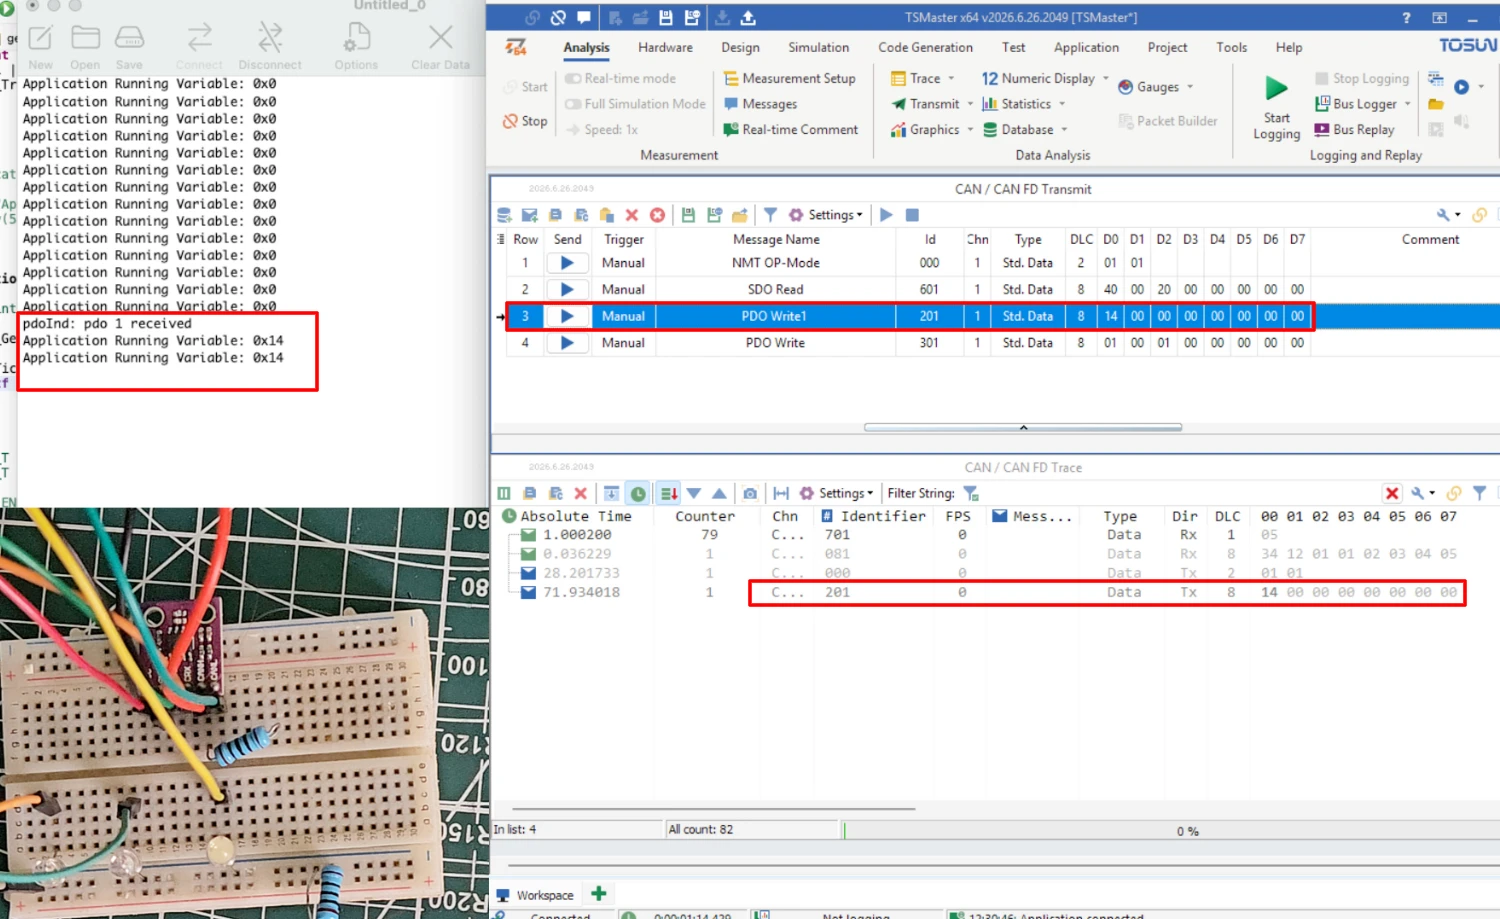The image size is (1500, 919).
Task: Open the Messages window from the ribbon
Action: pyautogui.click(x=761, y=104)
